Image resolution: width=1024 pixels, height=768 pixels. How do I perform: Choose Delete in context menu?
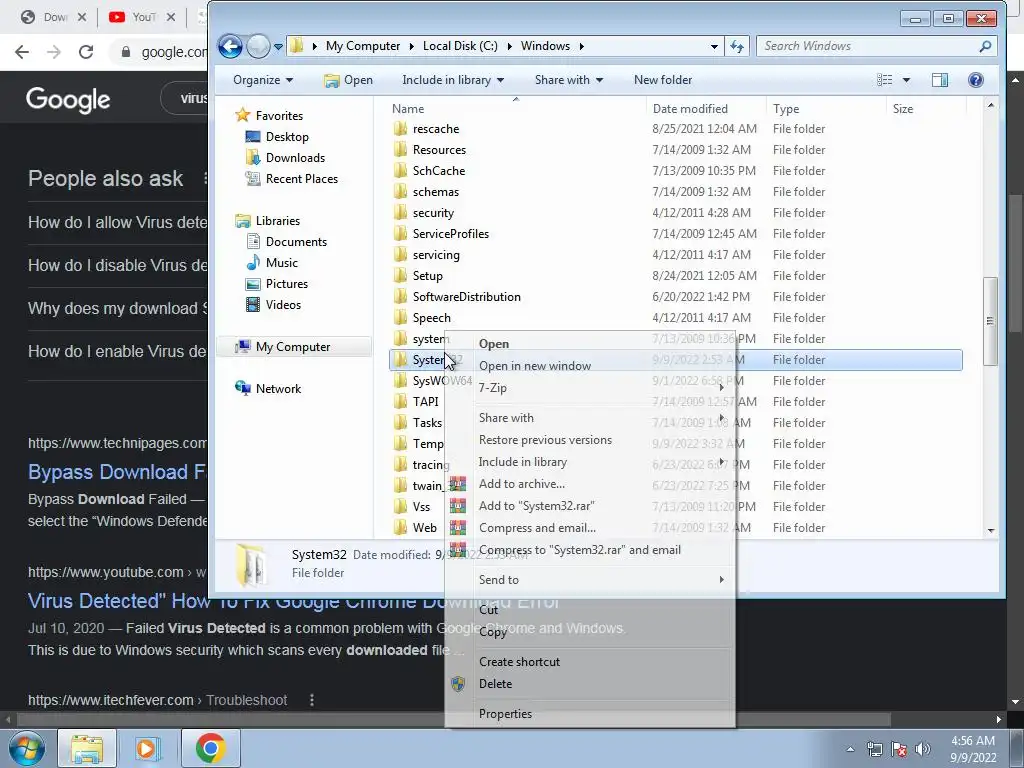[x=589, y=684]
